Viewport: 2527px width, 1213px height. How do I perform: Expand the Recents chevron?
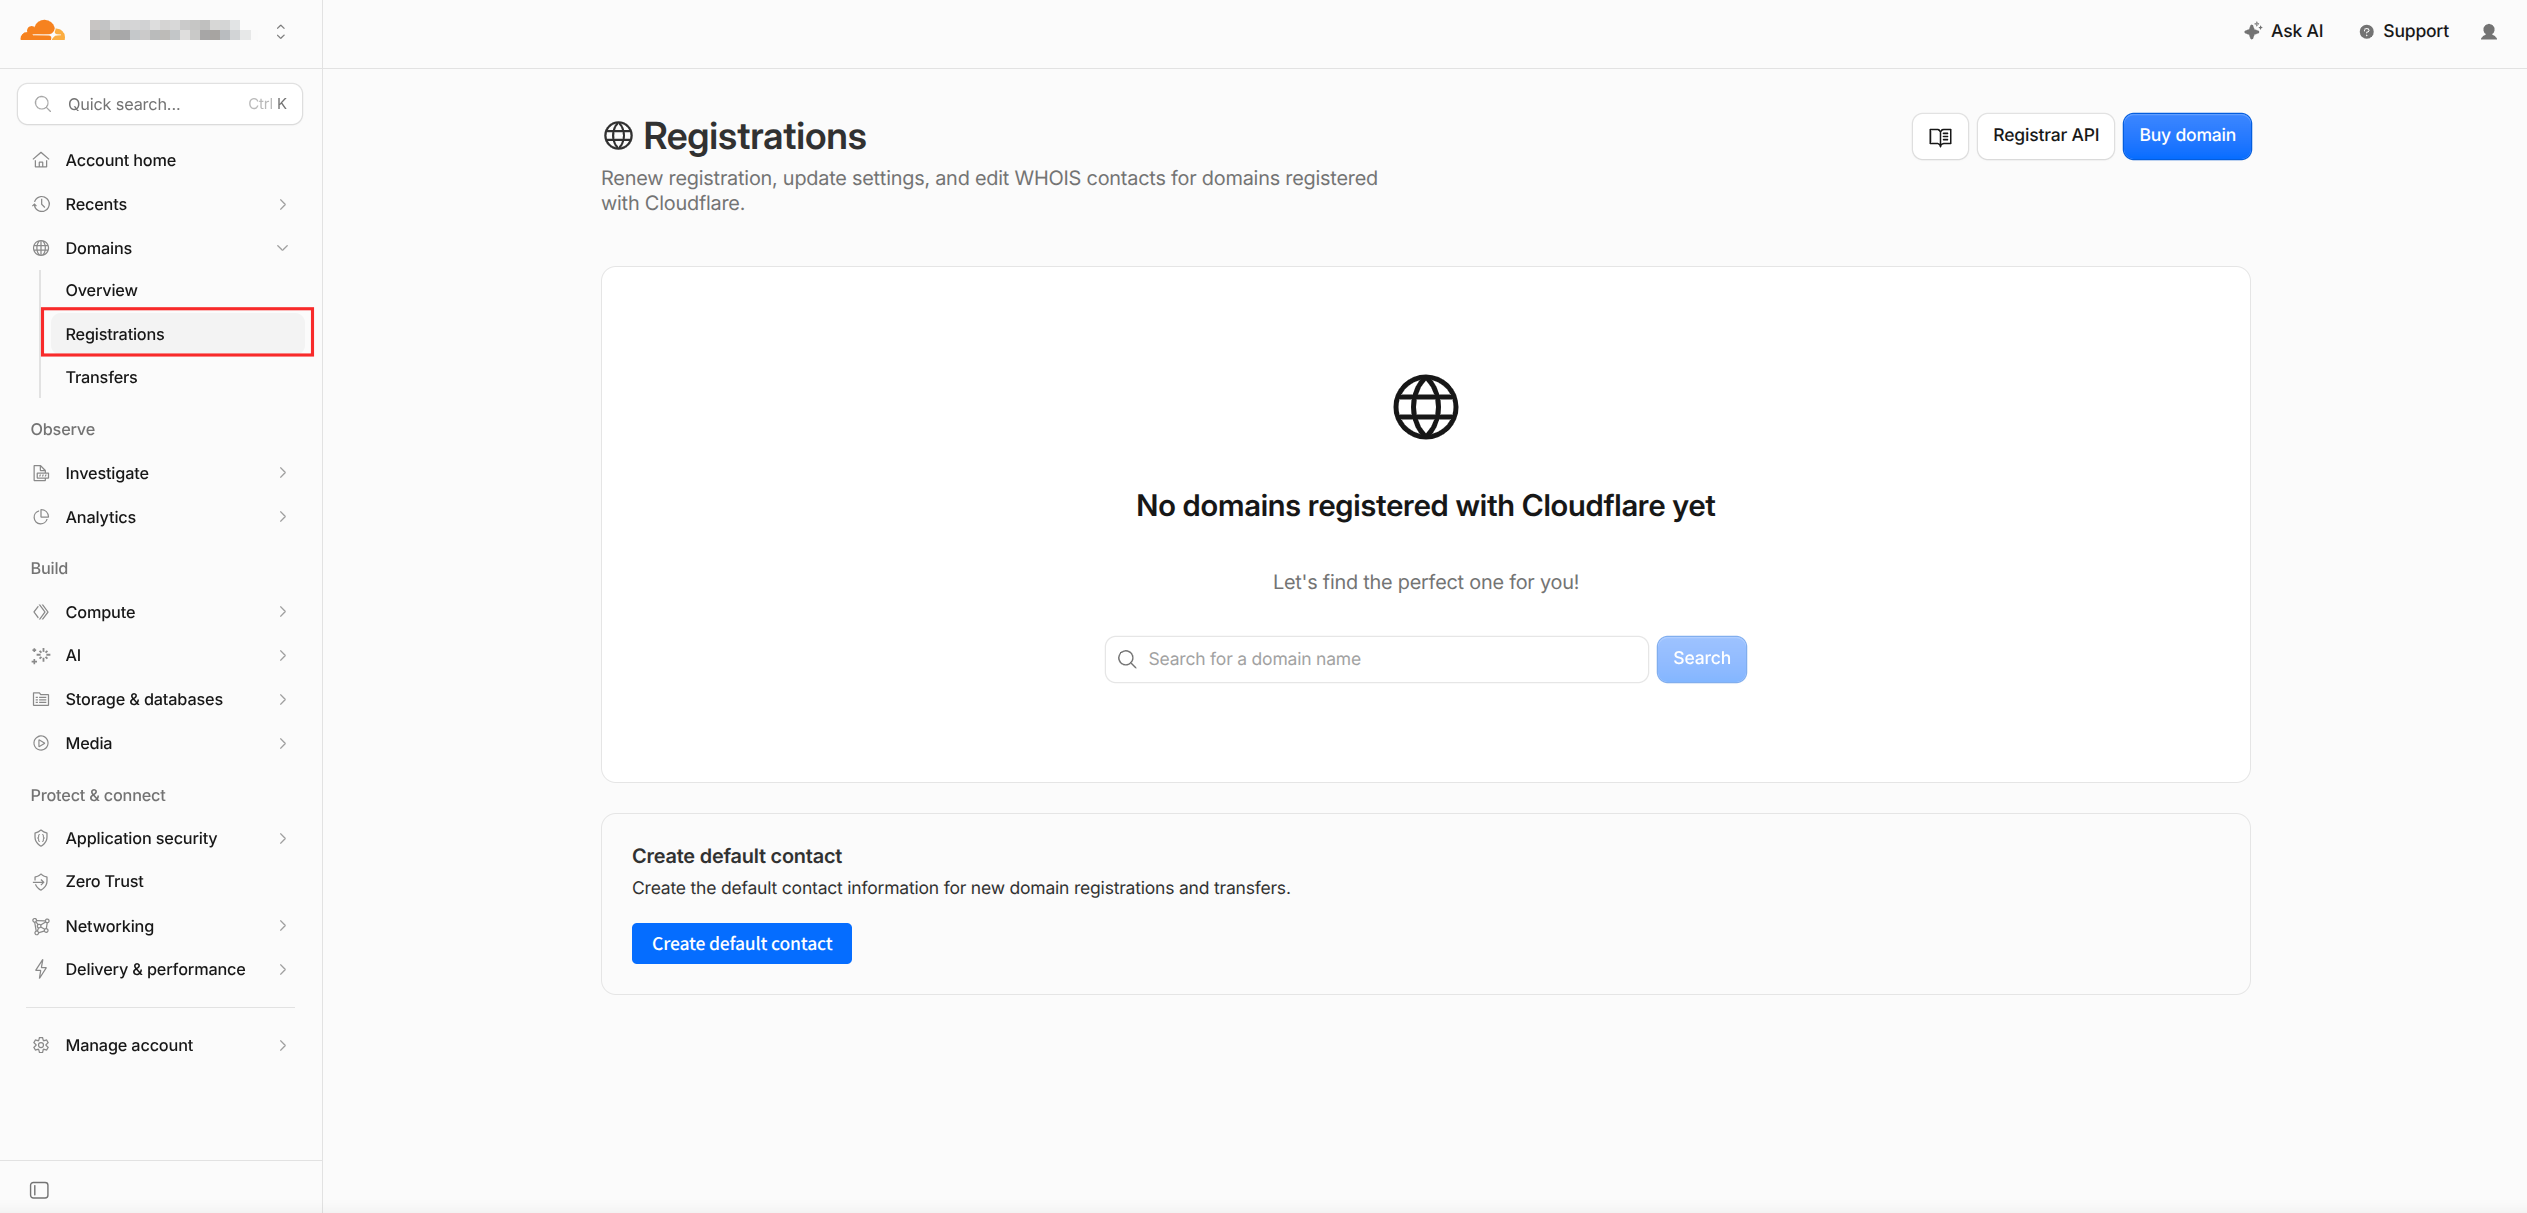coord(283,204)
